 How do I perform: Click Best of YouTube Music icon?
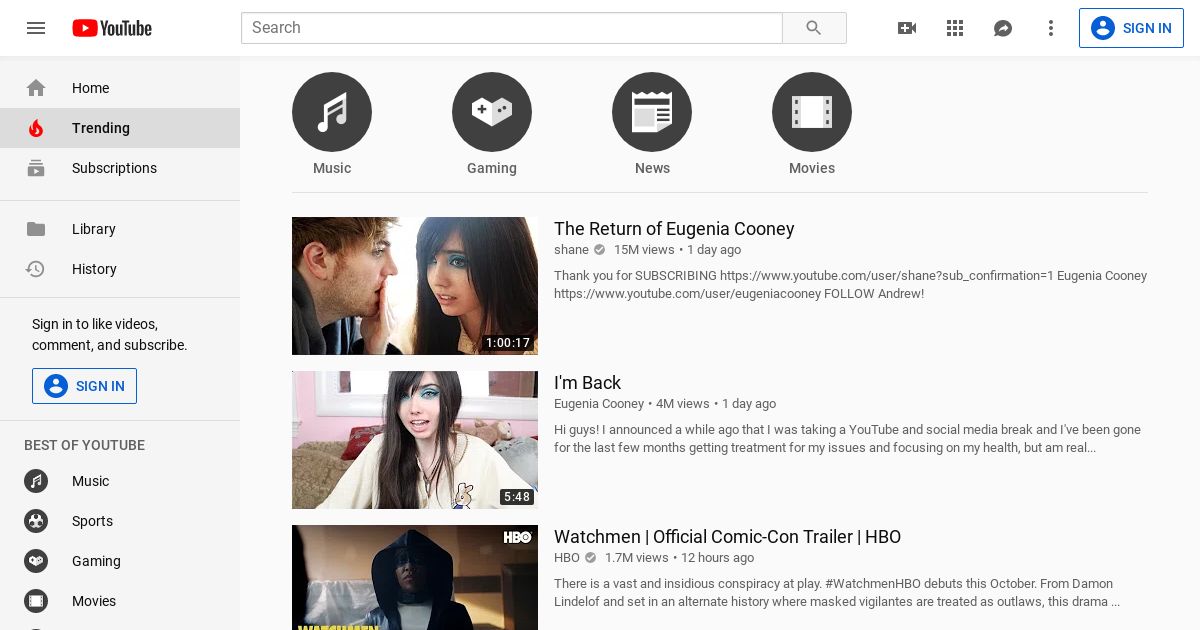tap(36, 481)
